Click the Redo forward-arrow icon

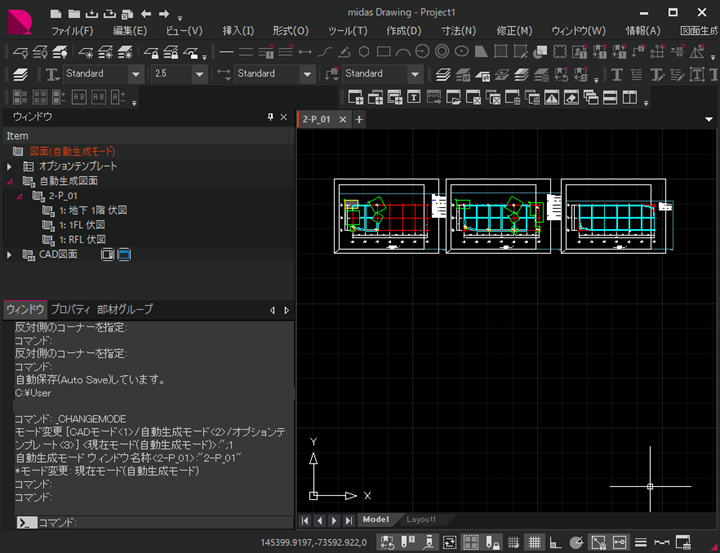(164, 14)
